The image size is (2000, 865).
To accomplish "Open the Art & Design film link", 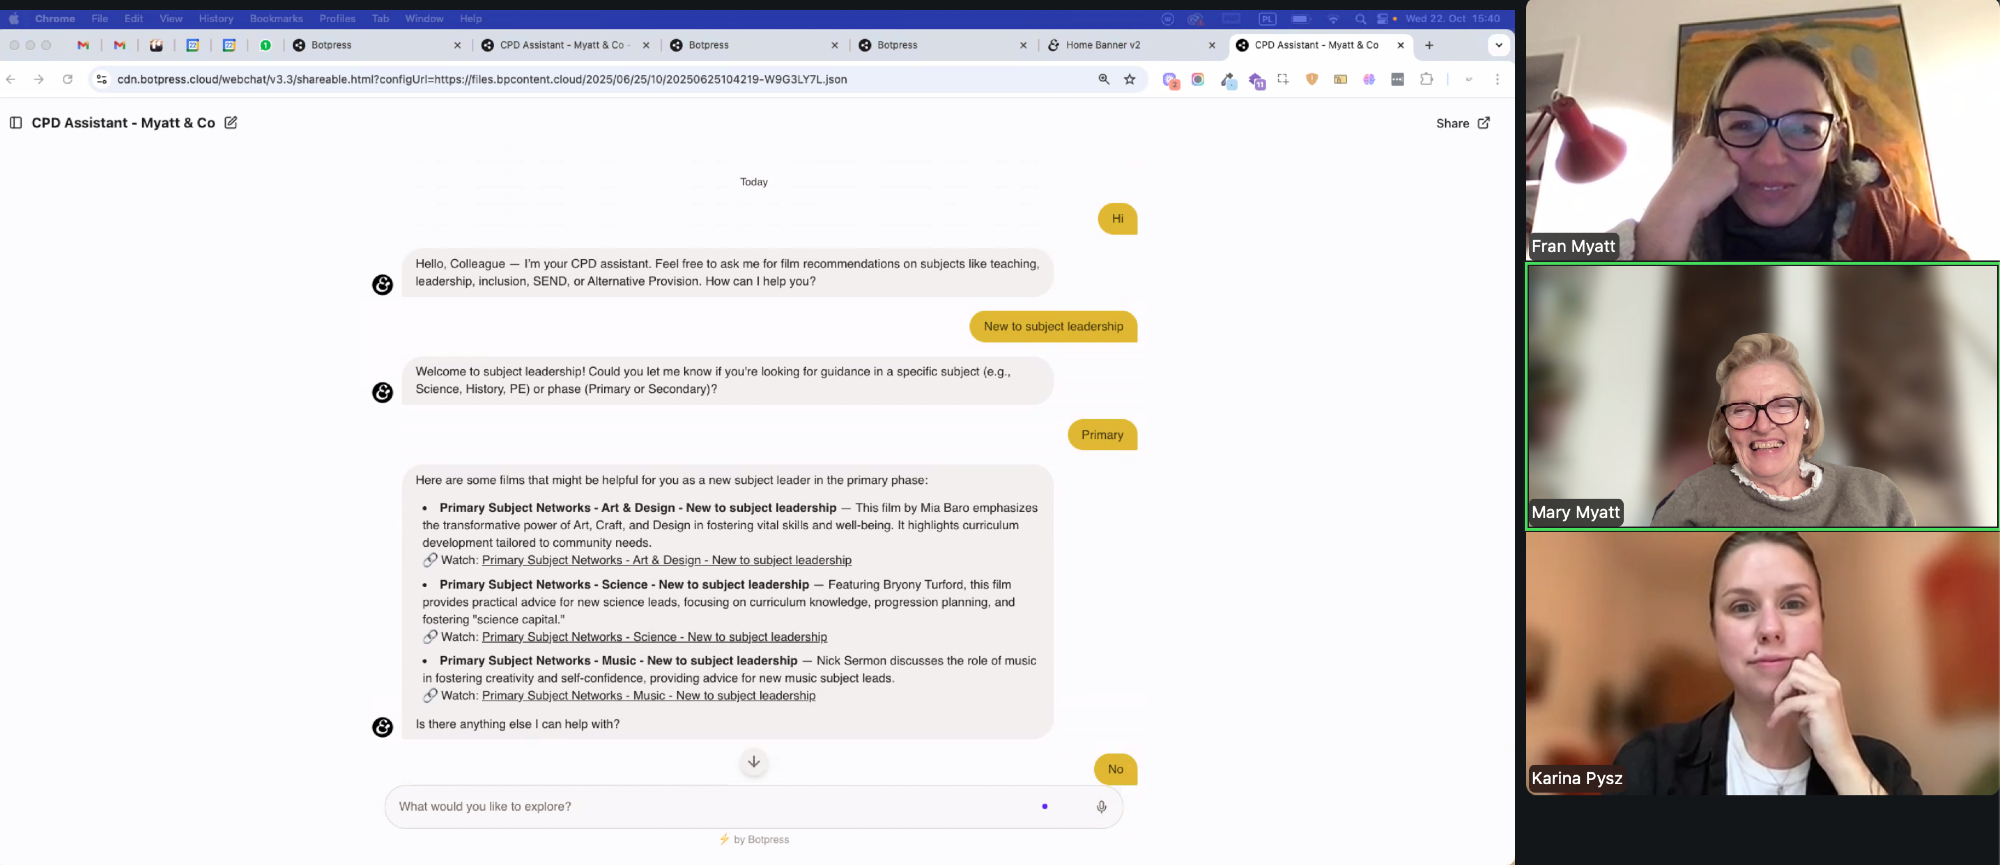I will pyautogui.click(x=666, y=561).
